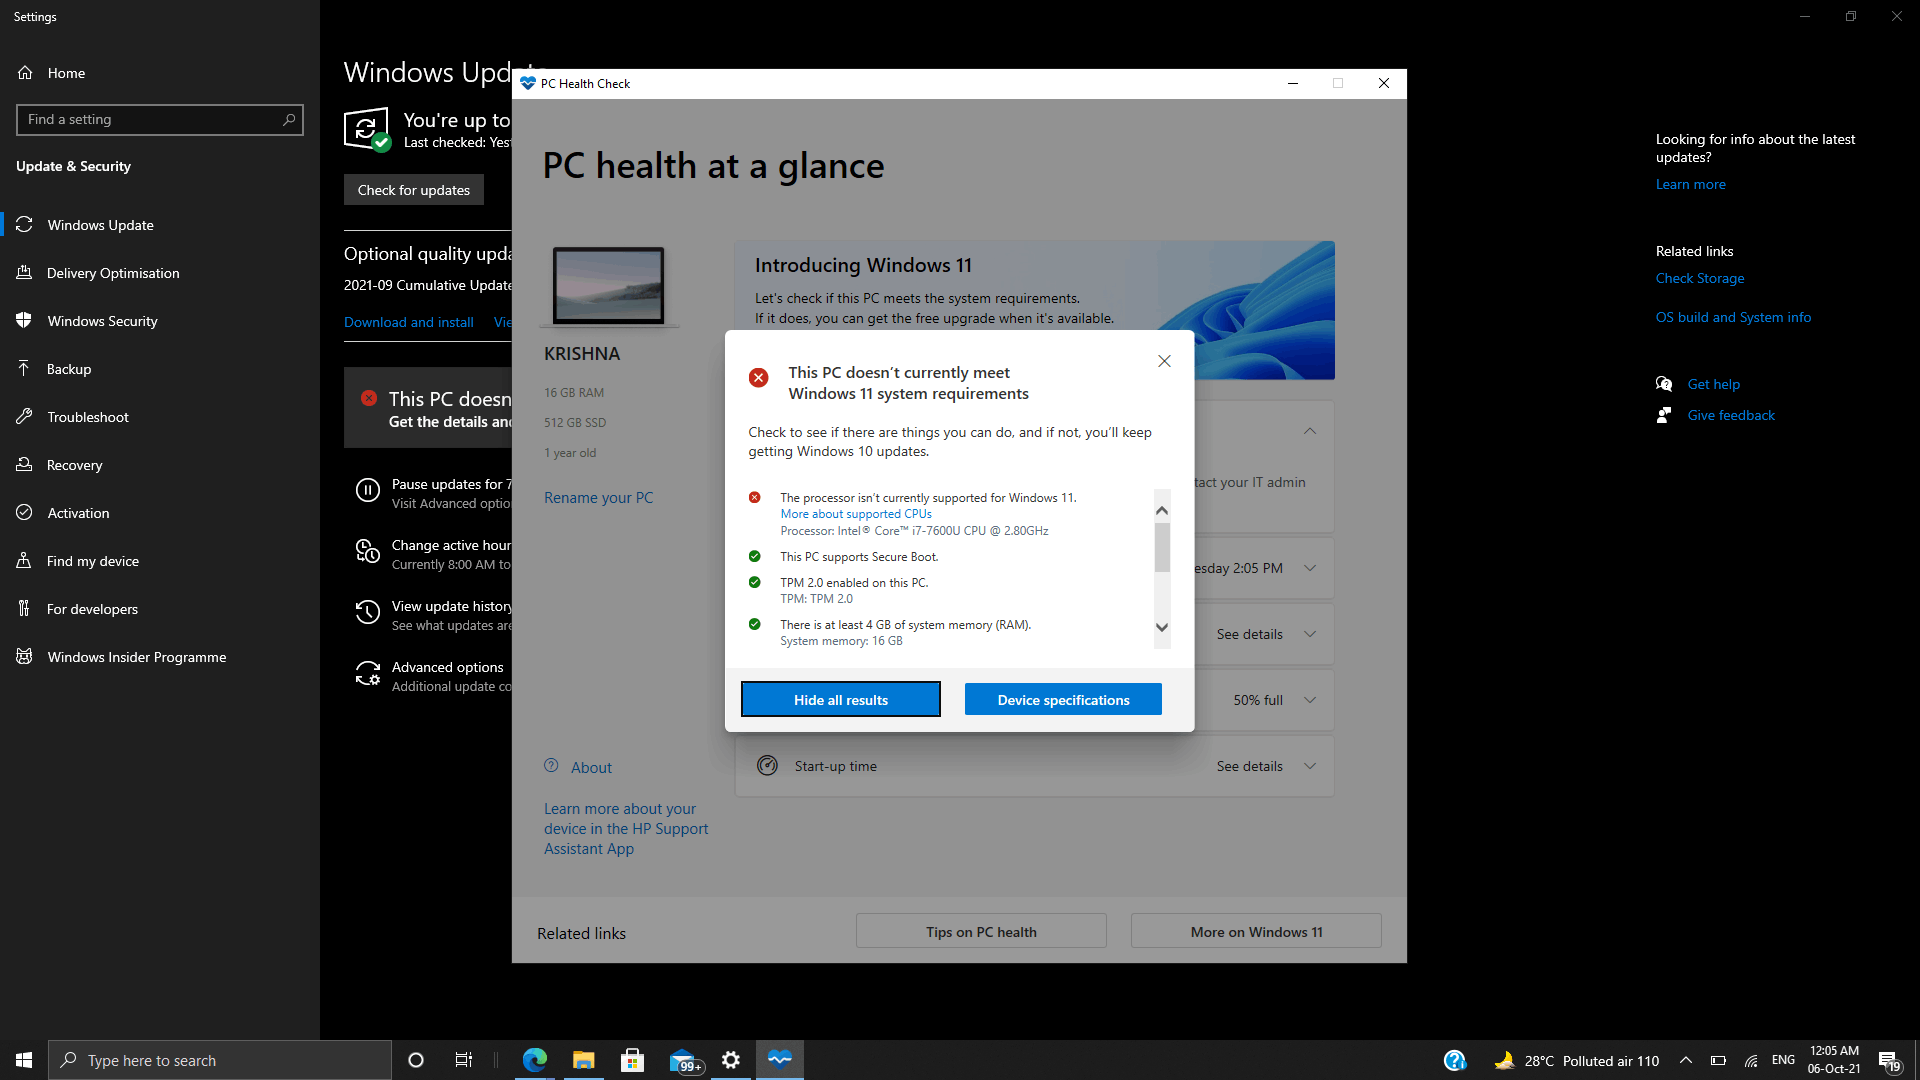The height and width of the screenshot is (1080, 1920).
Task: Open Microsoft Store taskbar icon
Action: pos(632,1060)
